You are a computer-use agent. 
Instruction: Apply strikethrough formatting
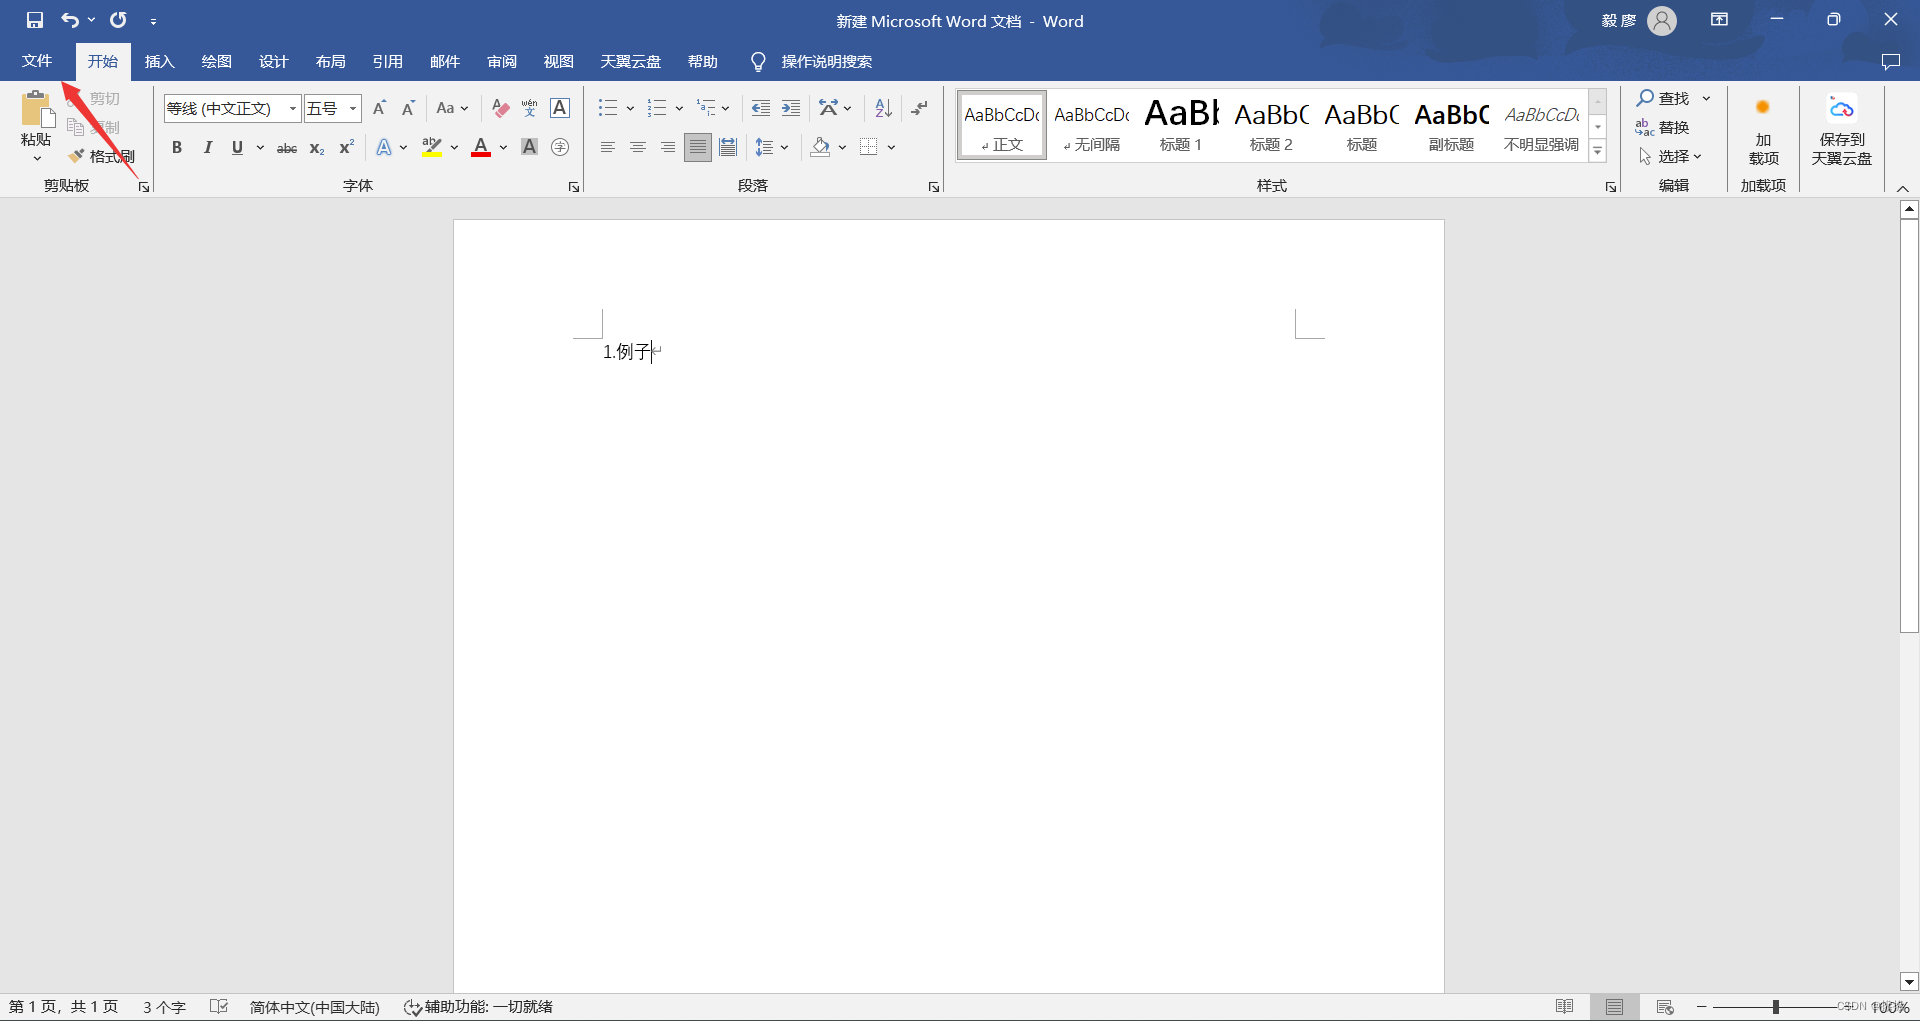click(x=287, y=148)
